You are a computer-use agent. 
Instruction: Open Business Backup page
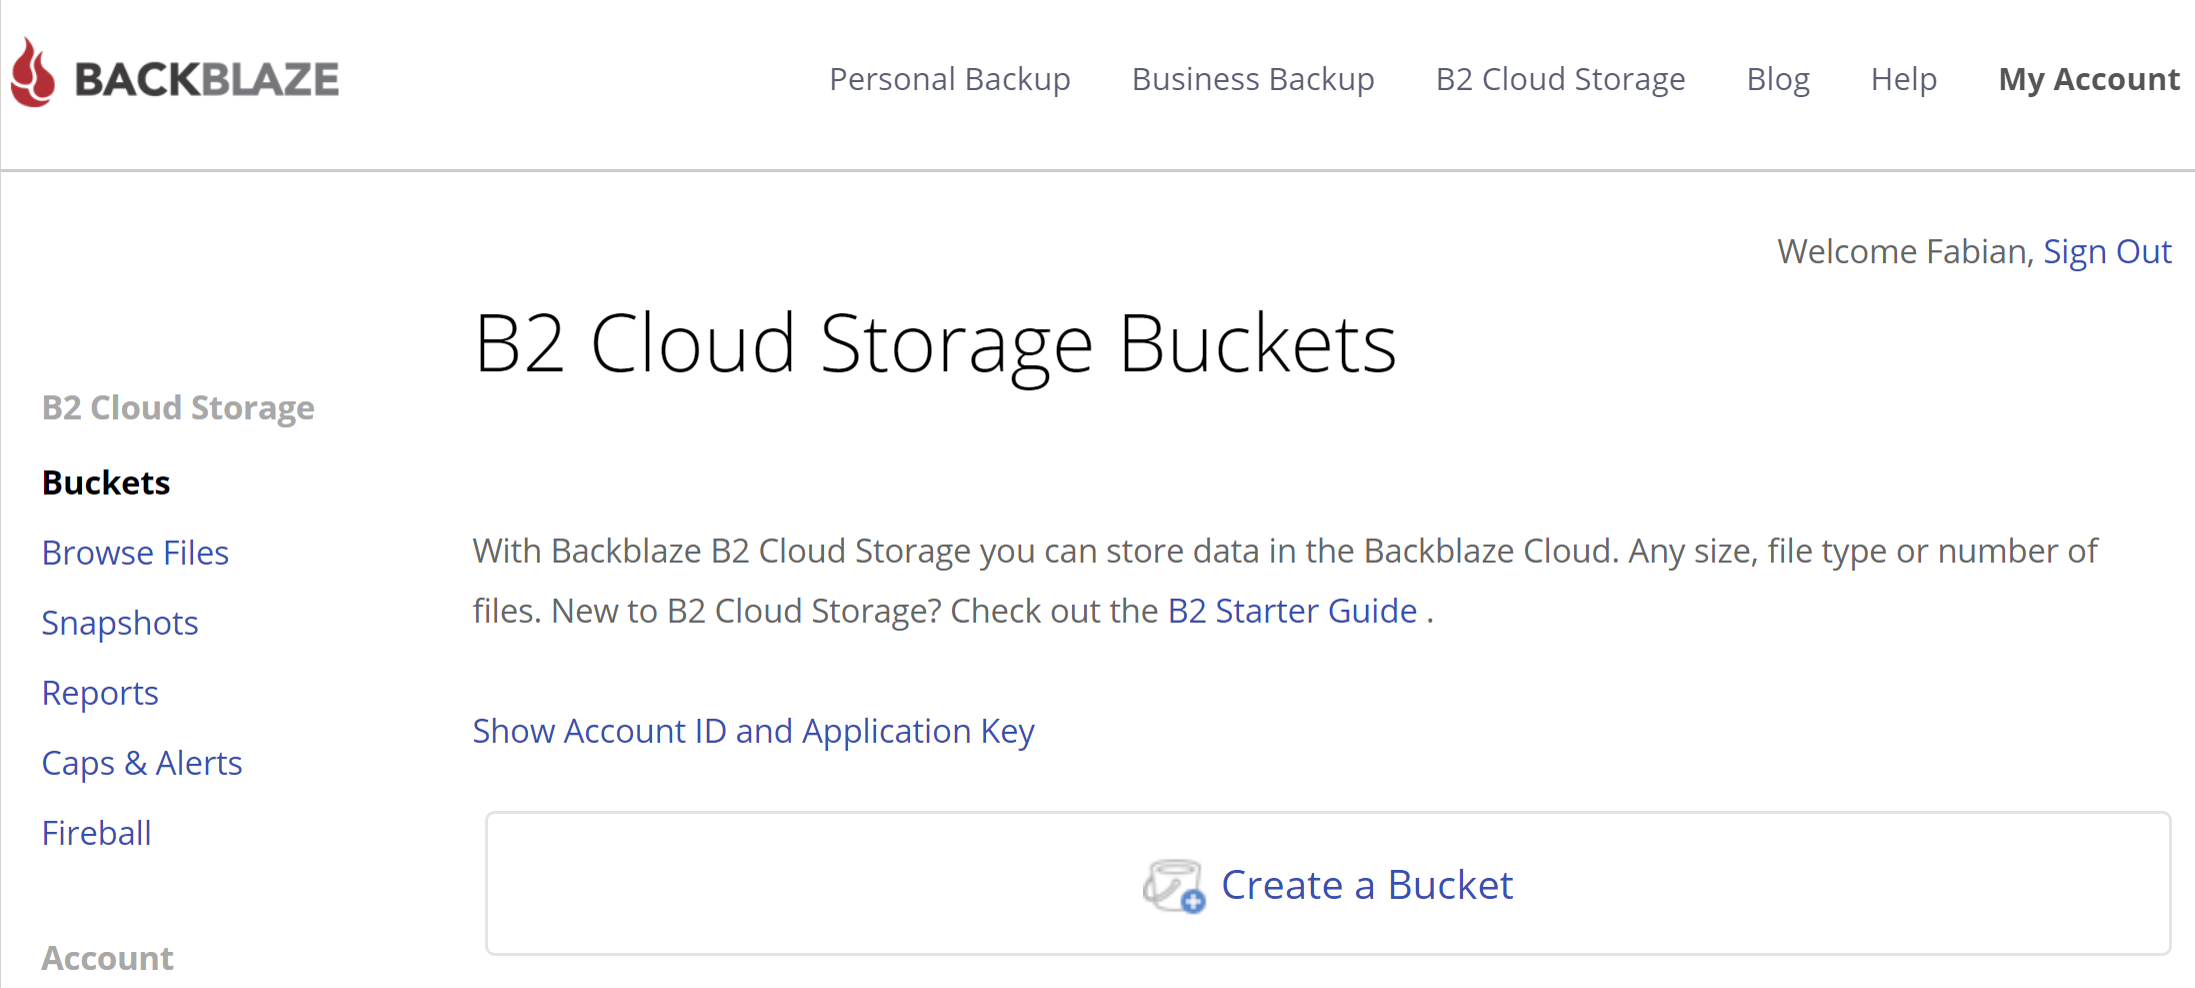coord(1252,79)
